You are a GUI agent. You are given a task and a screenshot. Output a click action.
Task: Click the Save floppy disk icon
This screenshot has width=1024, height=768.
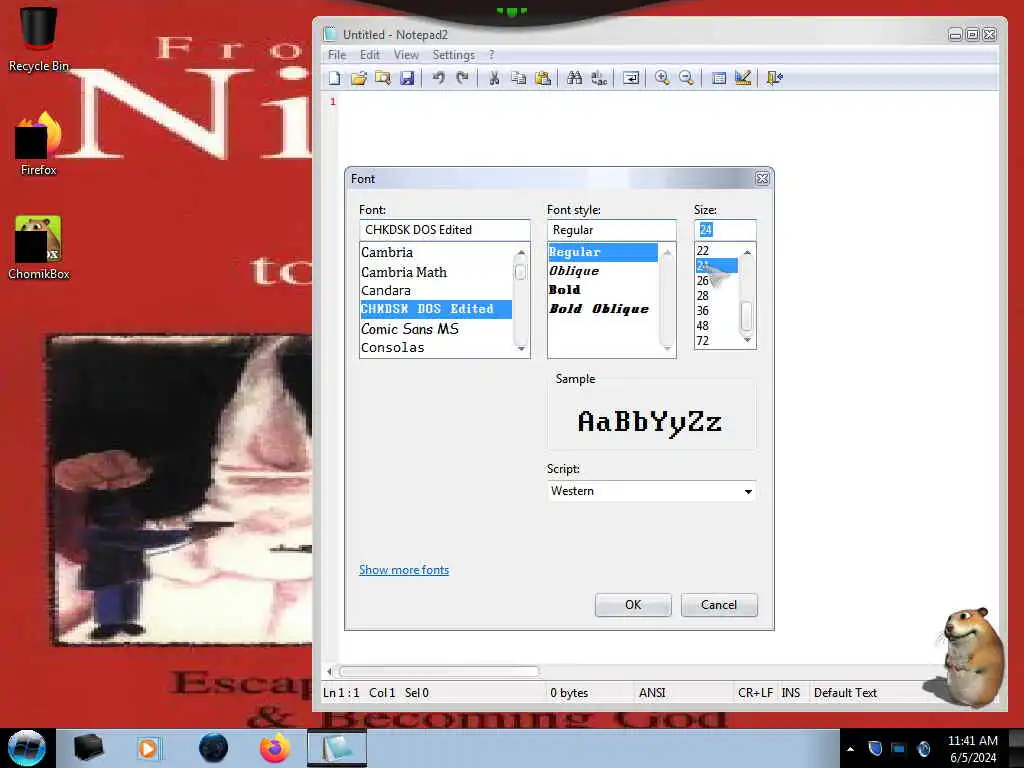click(407, 78)
